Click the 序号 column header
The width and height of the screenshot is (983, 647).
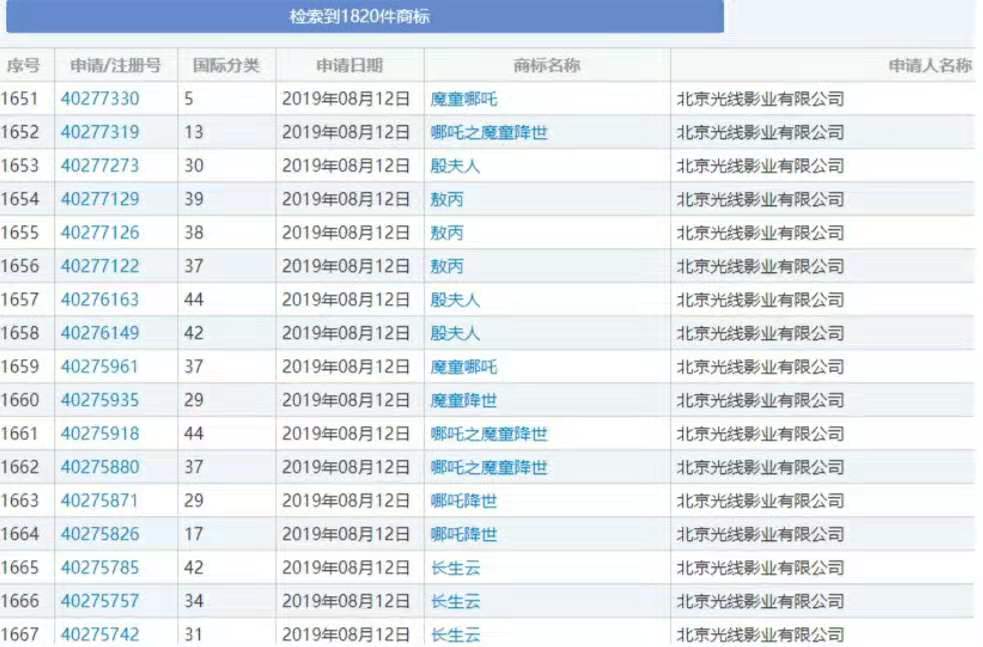coord(25,63)
